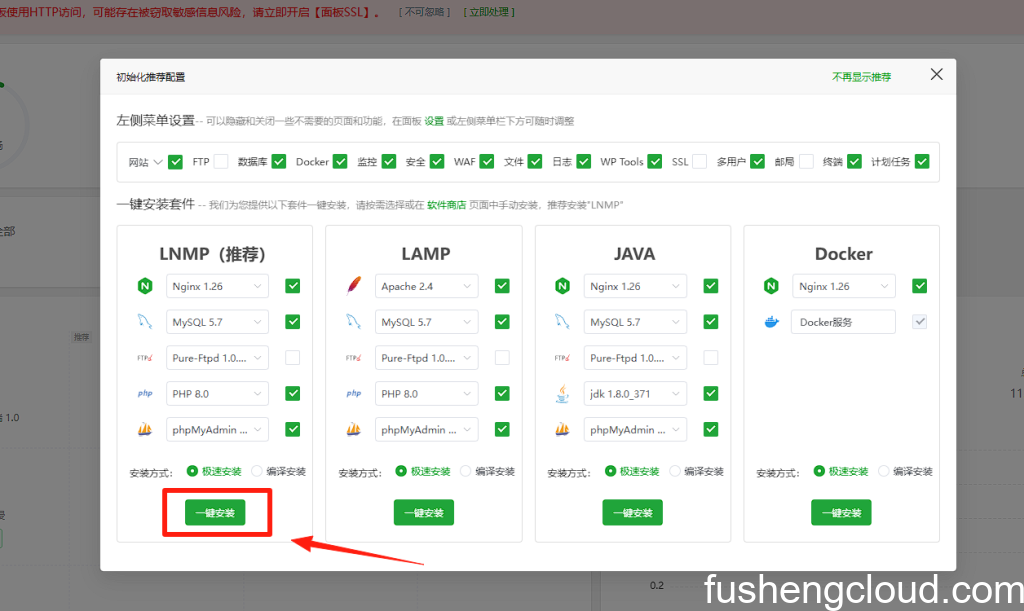This screenshot has height=611, width=1024.
Task: Toggle the 计划任务 menu checkbox
Action: click(922, 162)
